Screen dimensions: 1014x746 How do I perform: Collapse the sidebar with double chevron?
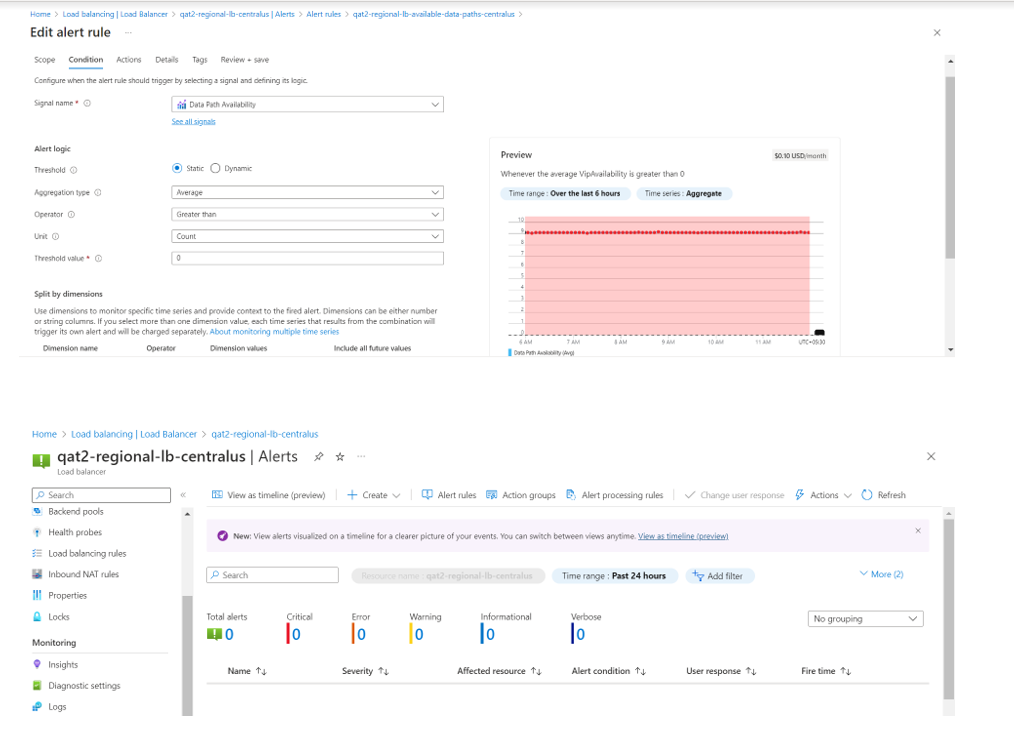183,495
